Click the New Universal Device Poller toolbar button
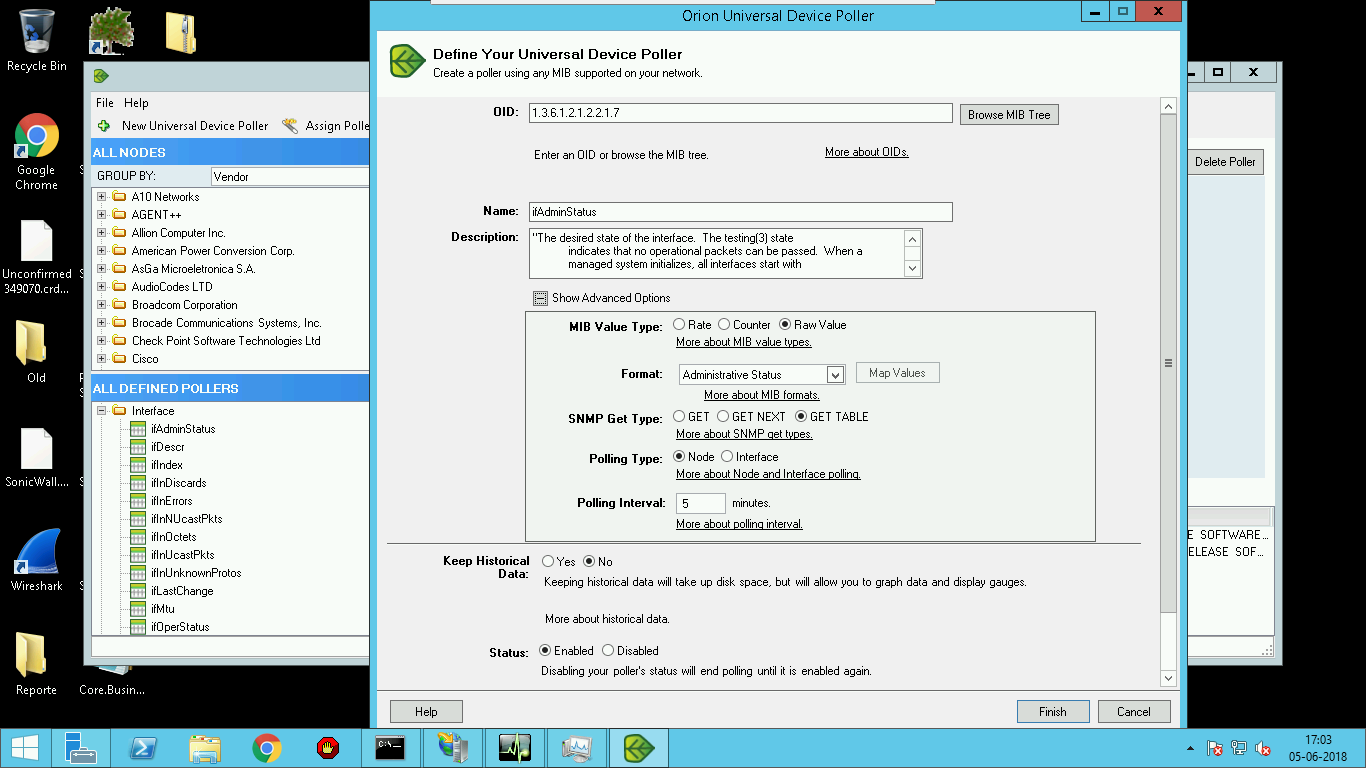Viewport: 1366px width, 768px height. tap(183, 126)
